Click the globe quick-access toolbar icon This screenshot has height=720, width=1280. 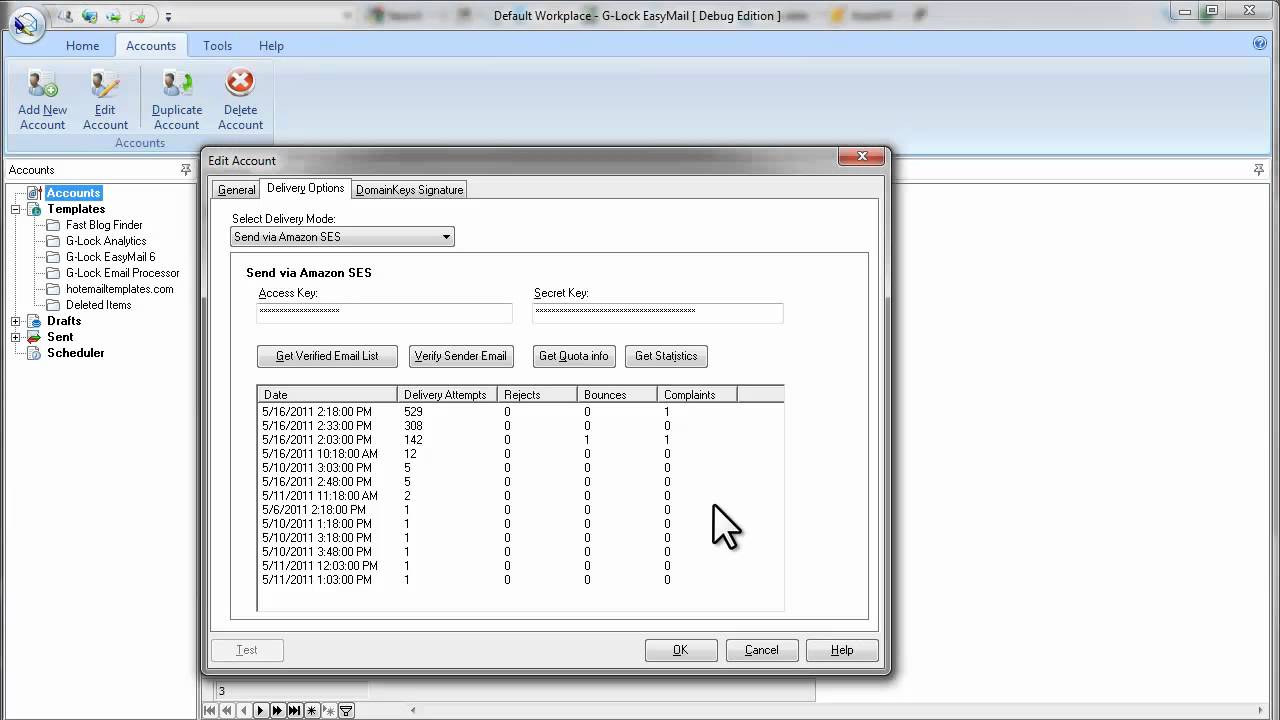click(90, 16)
